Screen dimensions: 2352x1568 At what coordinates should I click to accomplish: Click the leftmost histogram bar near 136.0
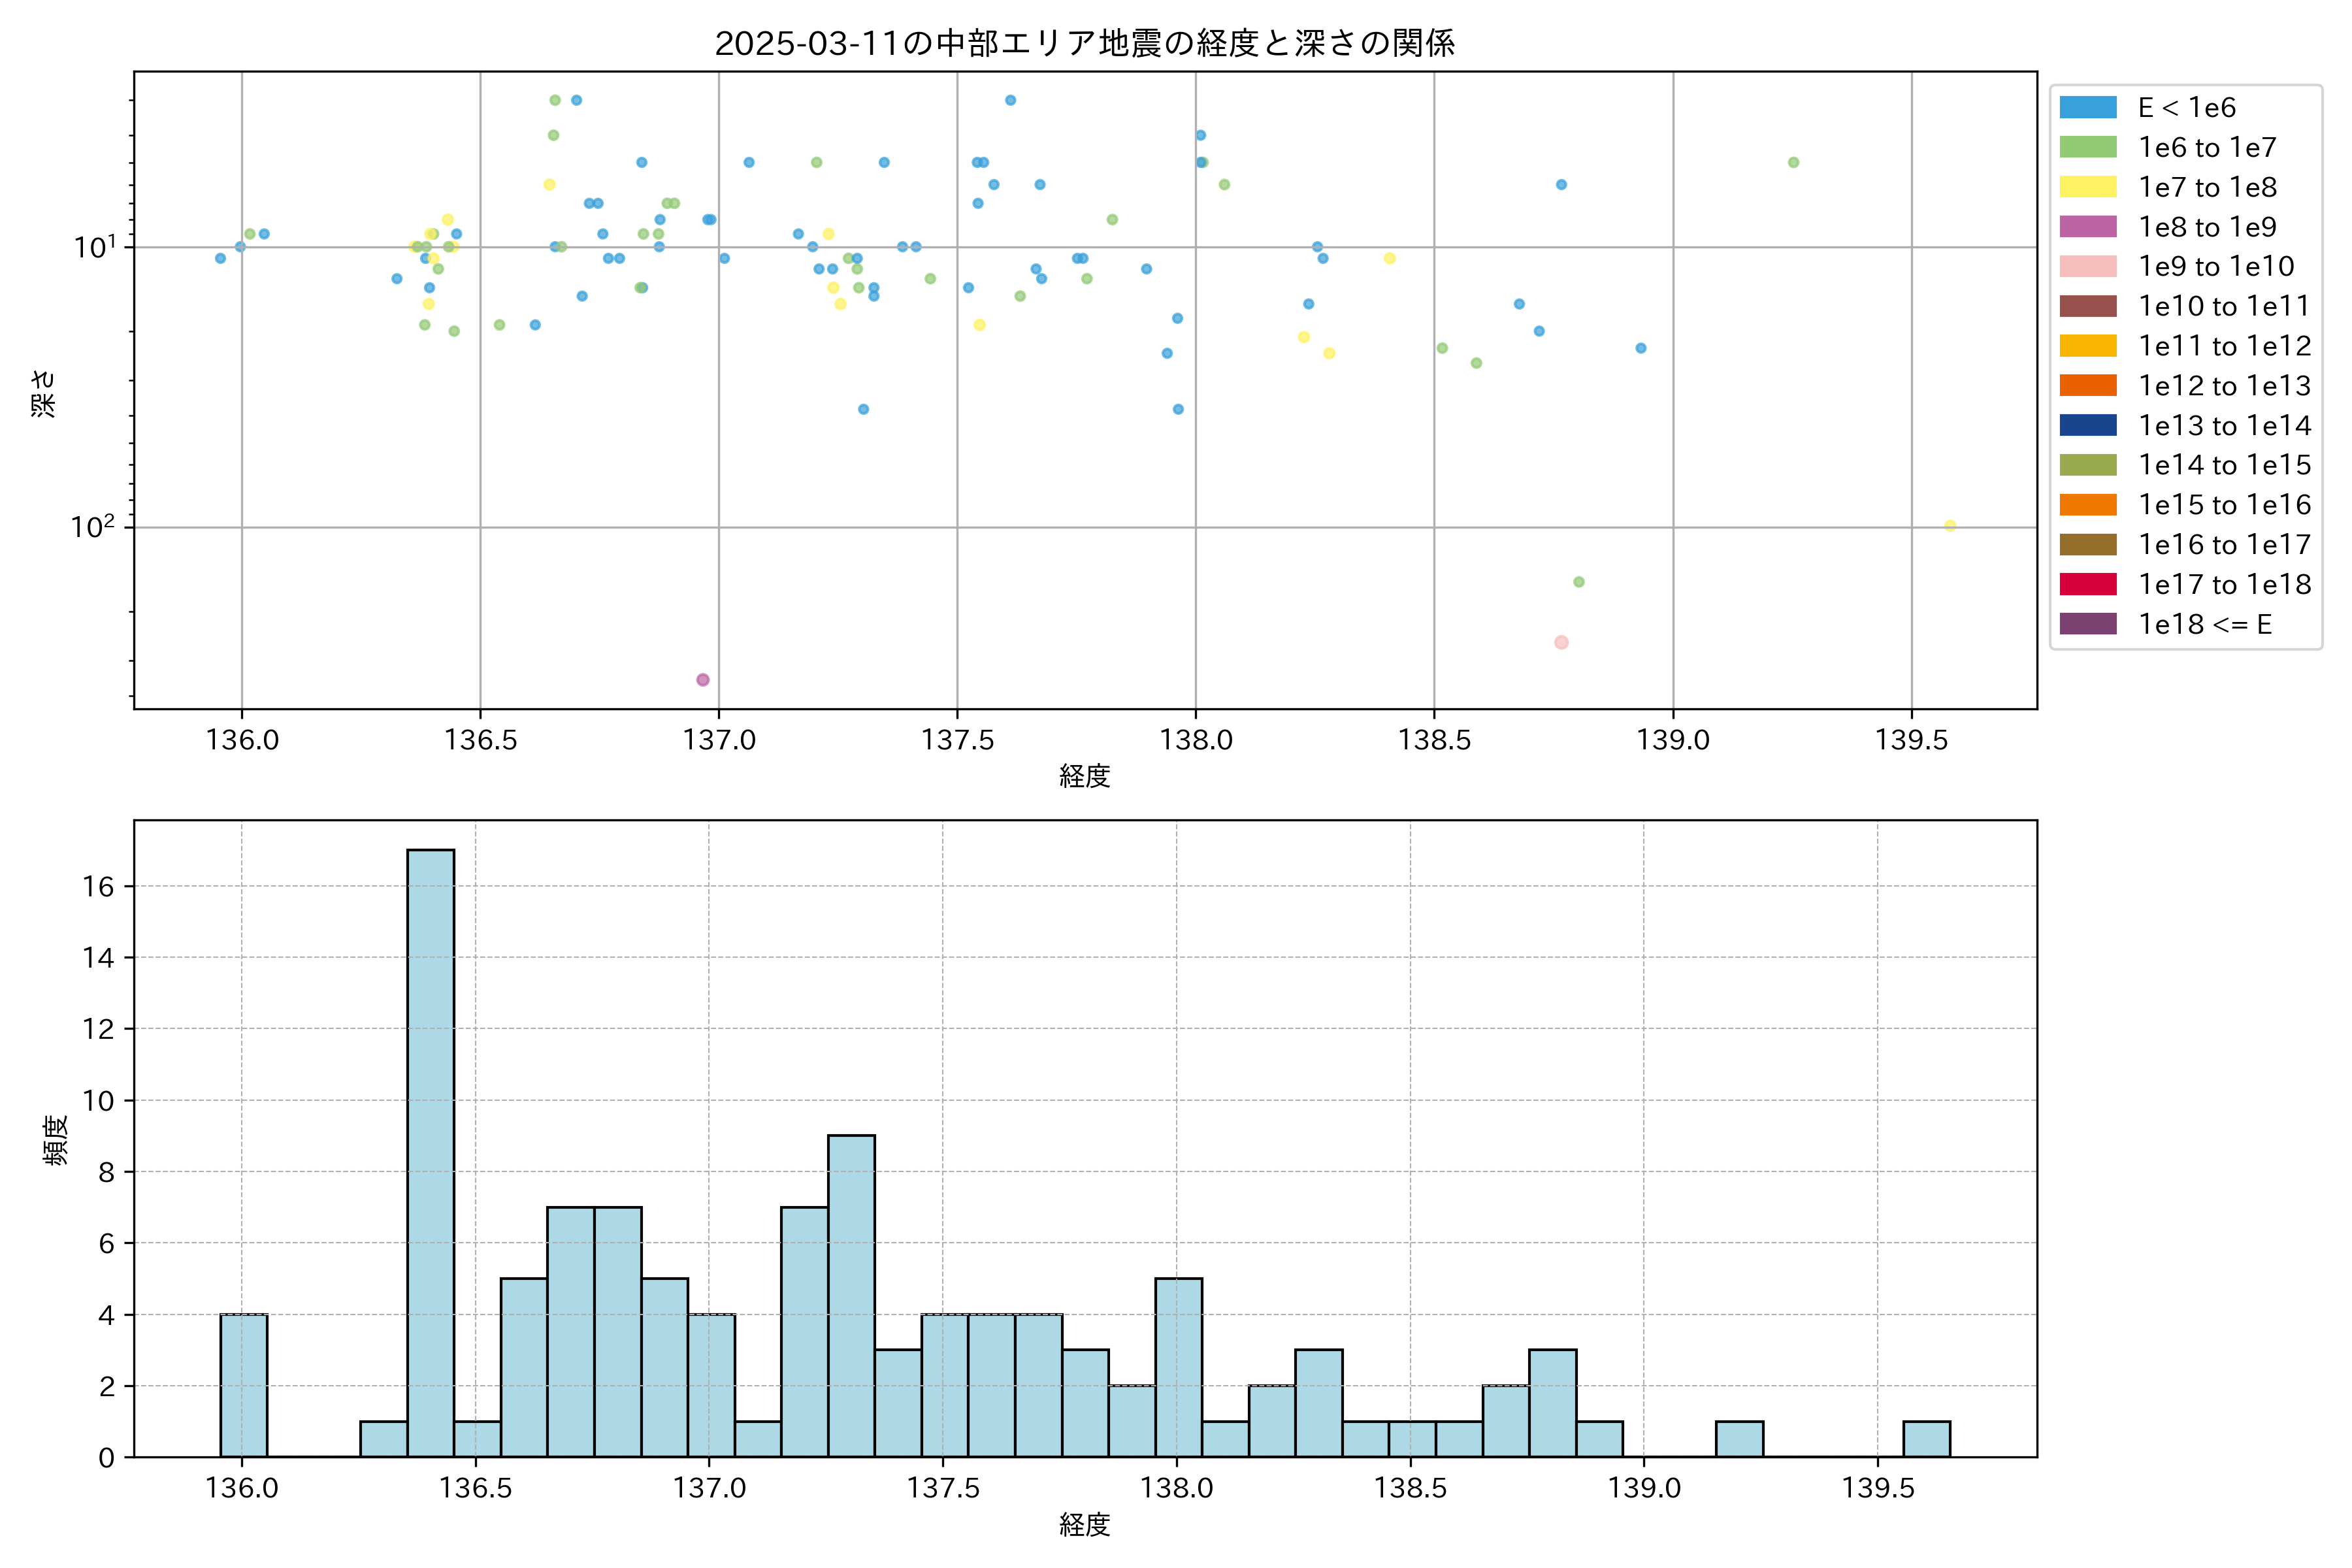pyautogui.click(x=243, y=1385)
